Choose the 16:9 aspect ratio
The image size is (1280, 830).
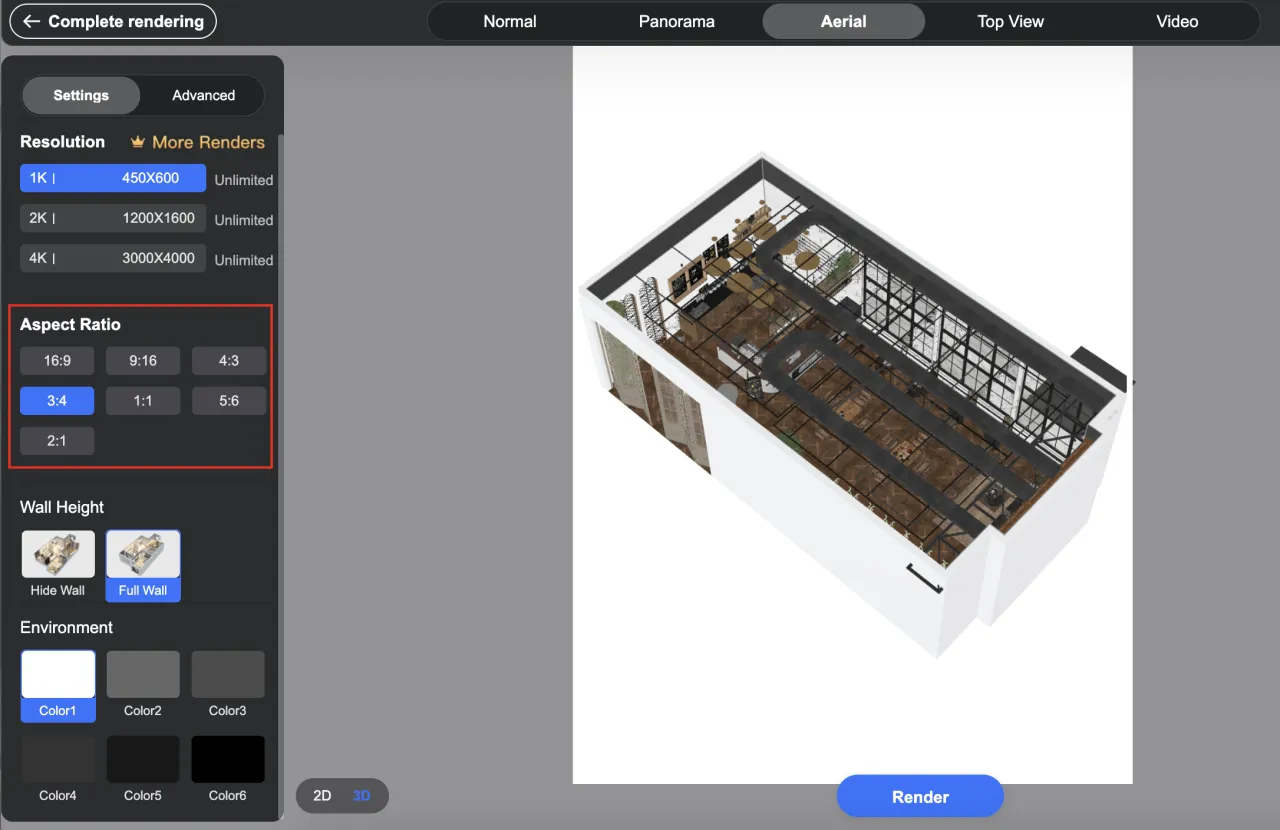(x=57, y=361)
